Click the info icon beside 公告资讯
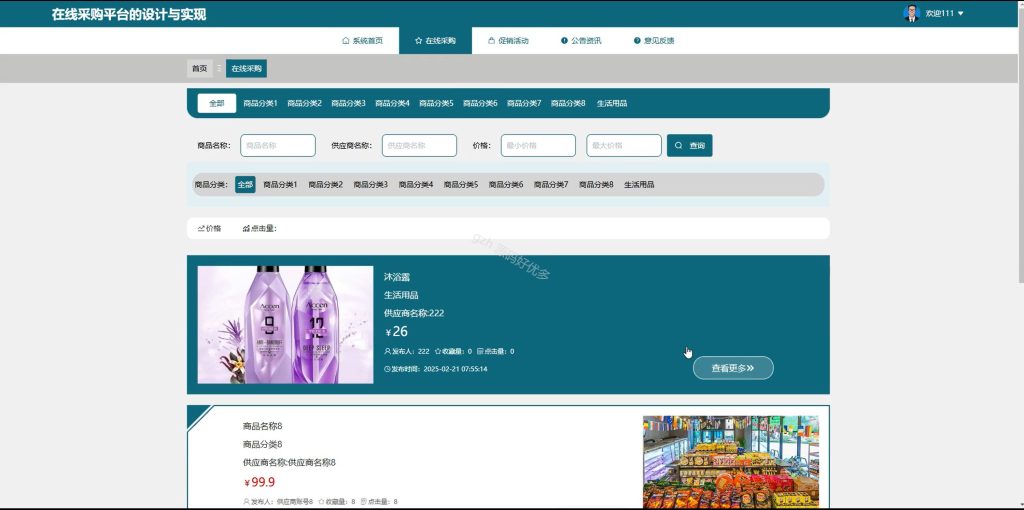The height and width of the screenshot is (510, 1024). pos(564,40)
